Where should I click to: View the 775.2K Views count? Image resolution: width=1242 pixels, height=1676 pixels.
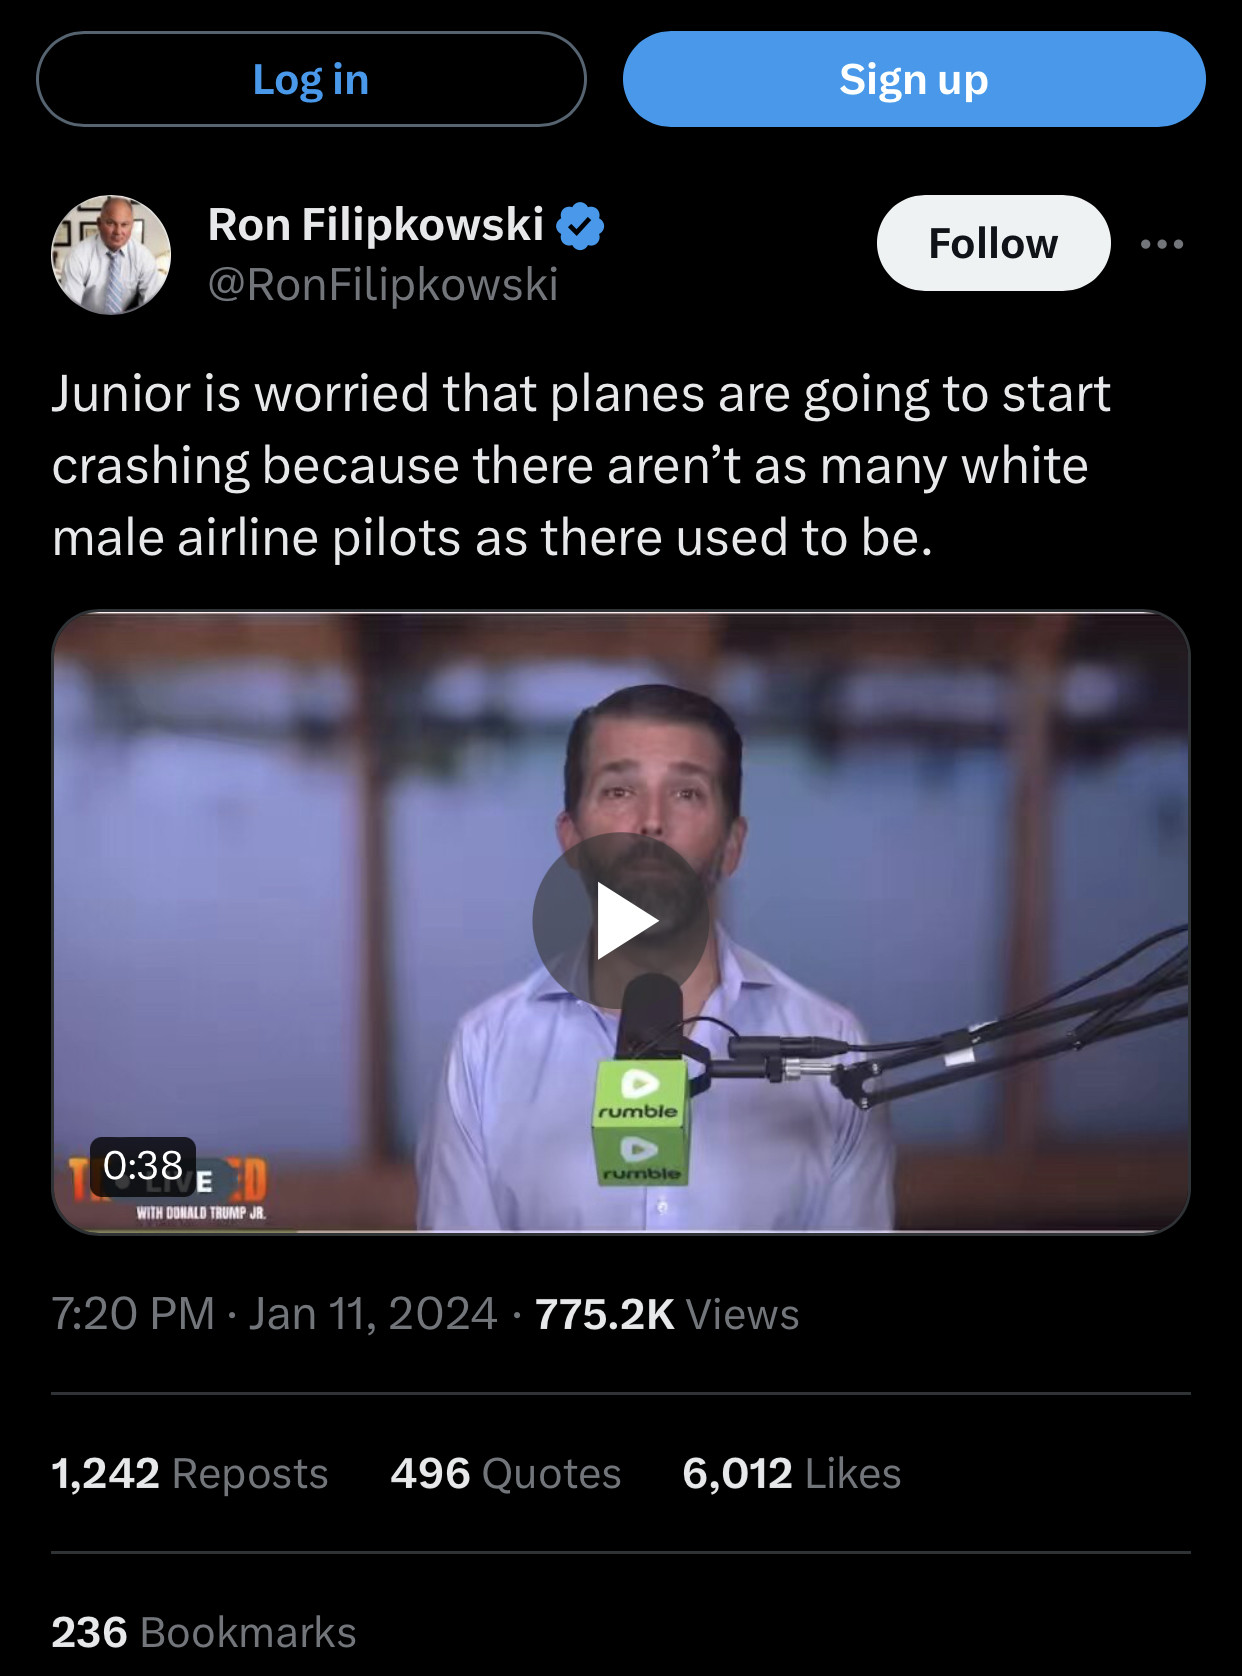(x=667, y=1314)
